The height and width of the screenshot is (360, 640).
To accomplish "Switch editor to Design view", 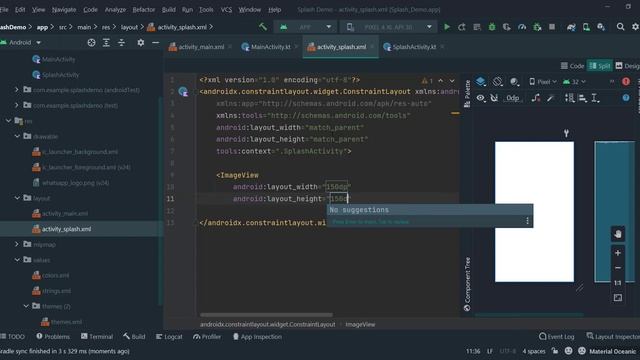I will [627, 66].
